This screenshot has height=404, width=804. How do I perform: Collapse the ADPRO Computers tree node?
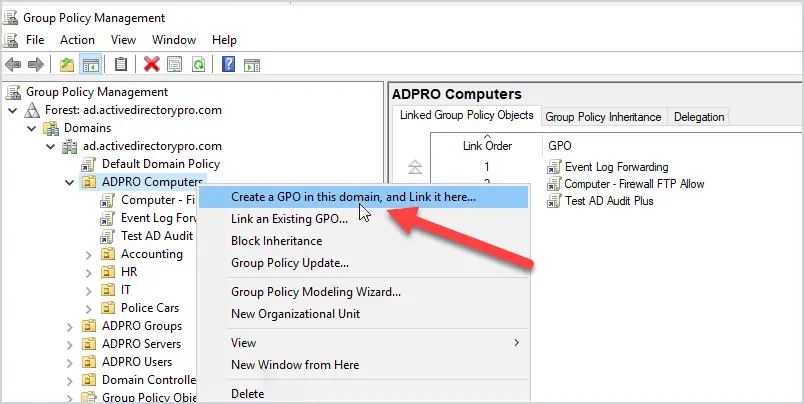click(x=69, y=183)
